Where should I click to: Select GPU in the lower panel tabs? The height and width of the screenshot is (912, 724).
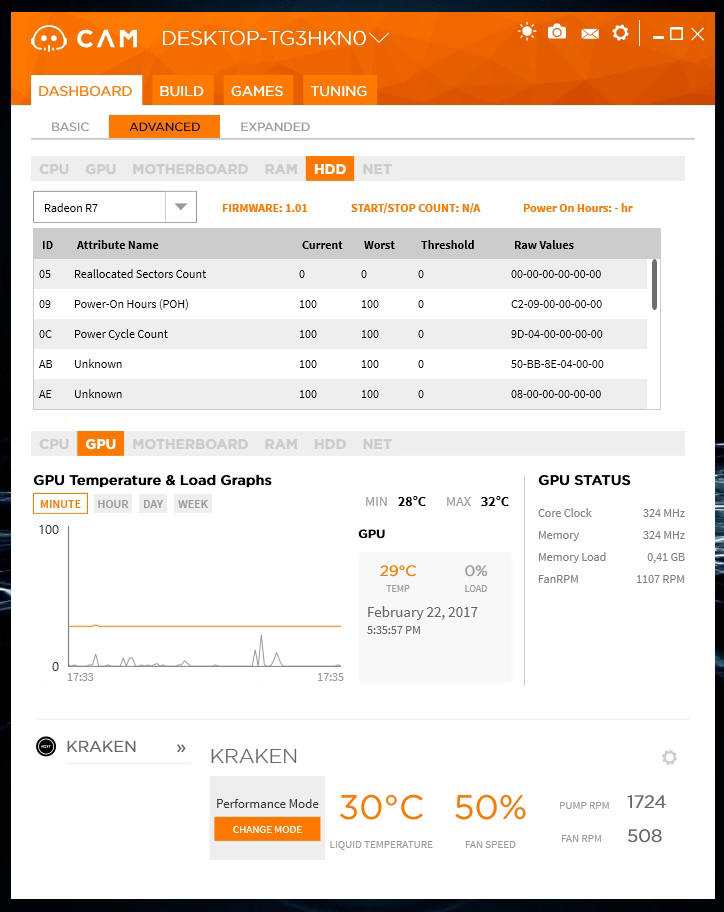pyautogui.click(x=101, y=444)
